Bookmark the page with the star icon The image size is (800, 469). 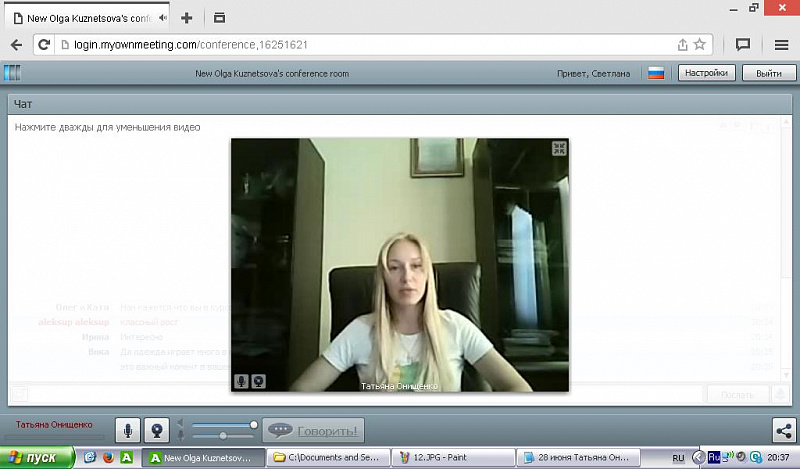tap(700, 44)
